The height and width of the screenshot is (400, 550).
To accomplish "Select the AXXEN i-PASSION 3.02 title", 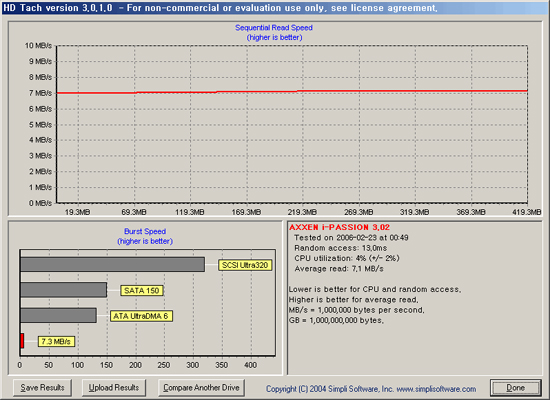I will point(339,227).
